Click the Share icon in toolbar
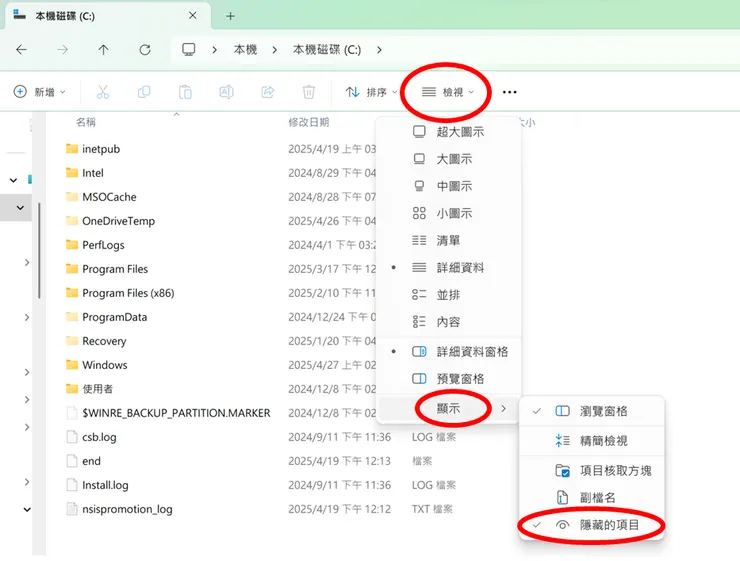The image size is (740, 561). click(268, 92)
